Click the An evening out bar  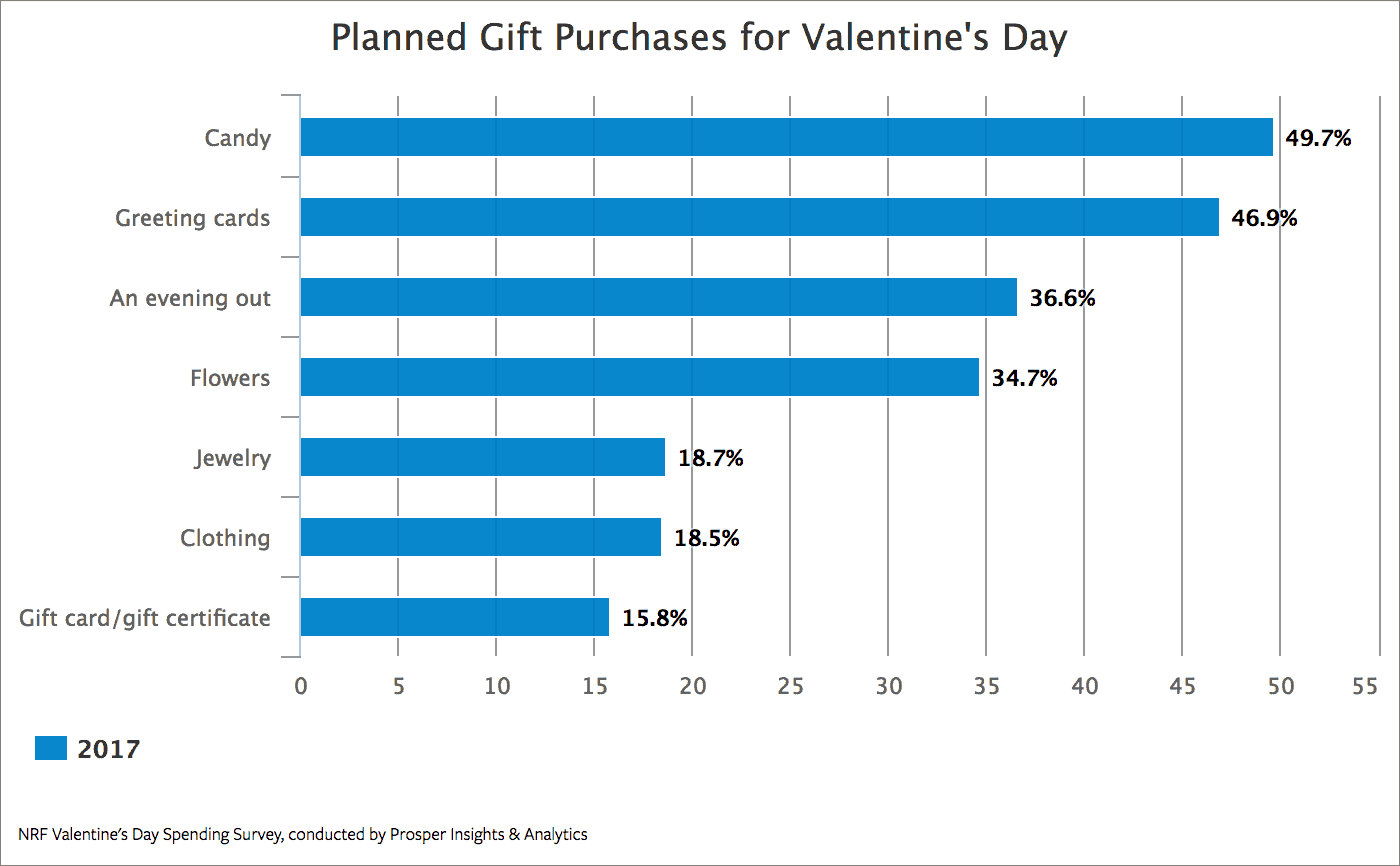click(x=659, y=297)
